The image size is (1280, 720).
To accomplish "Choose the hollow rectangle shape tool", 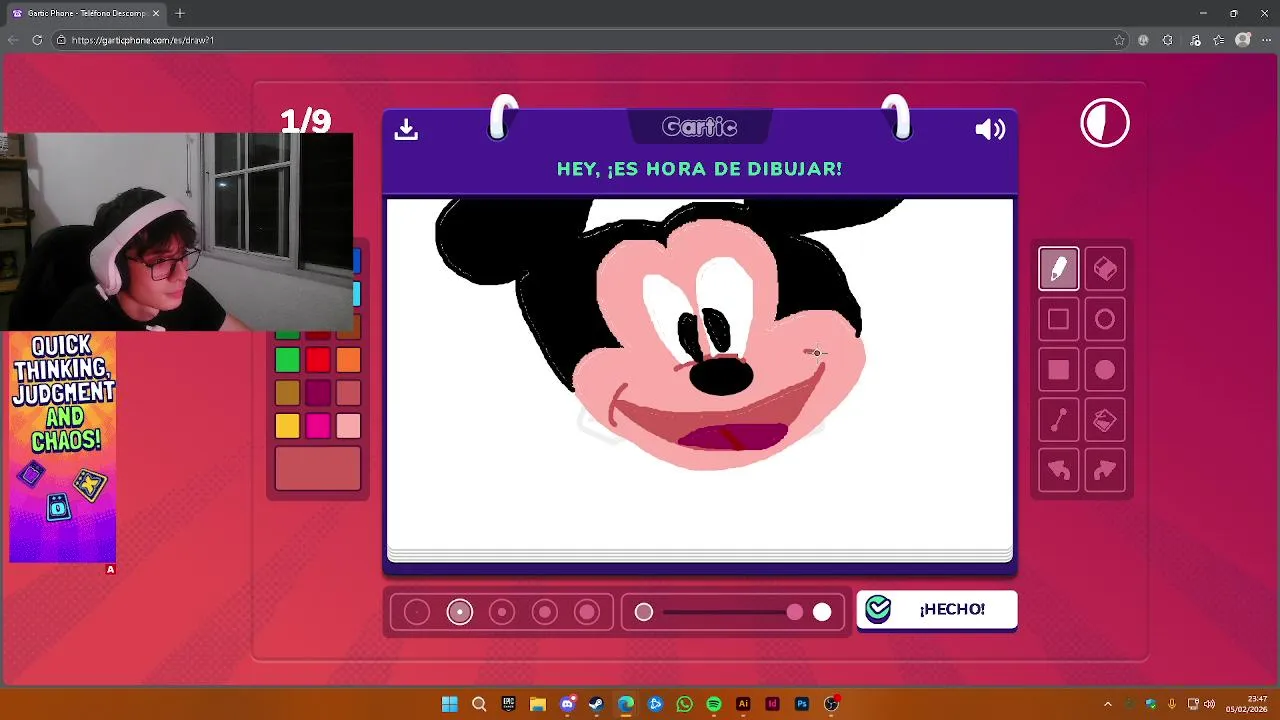I will pyautogui.click(x=1058, y=319).
